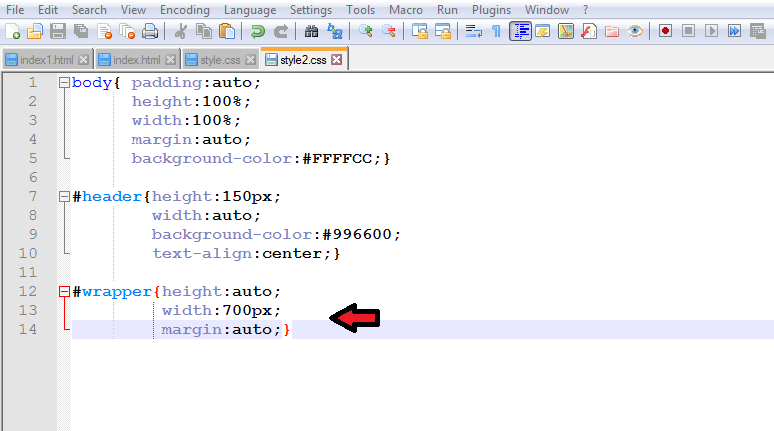Open Find with the binoculars icon
Viewport: 774px width, 431px height.
pyautogui.click(x=311, y=31)
